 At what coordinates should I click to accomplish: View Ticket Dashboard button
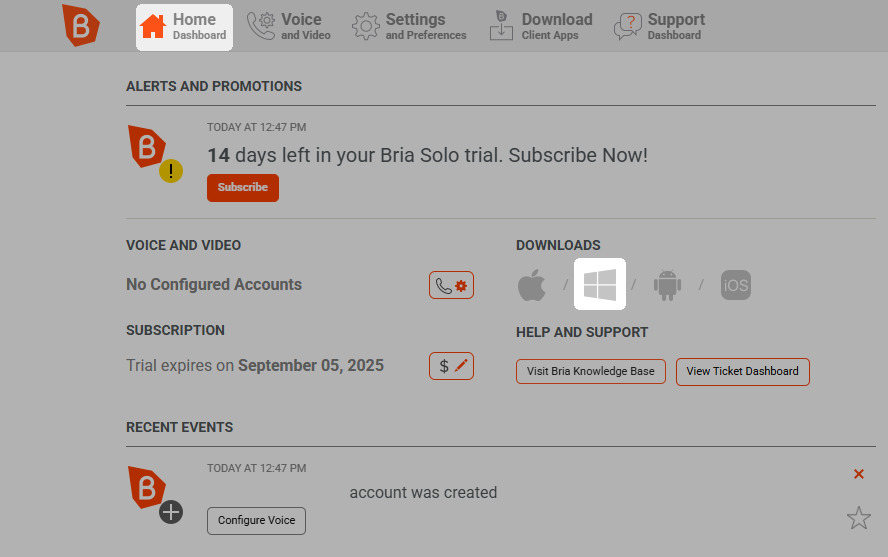coord(742,371)
